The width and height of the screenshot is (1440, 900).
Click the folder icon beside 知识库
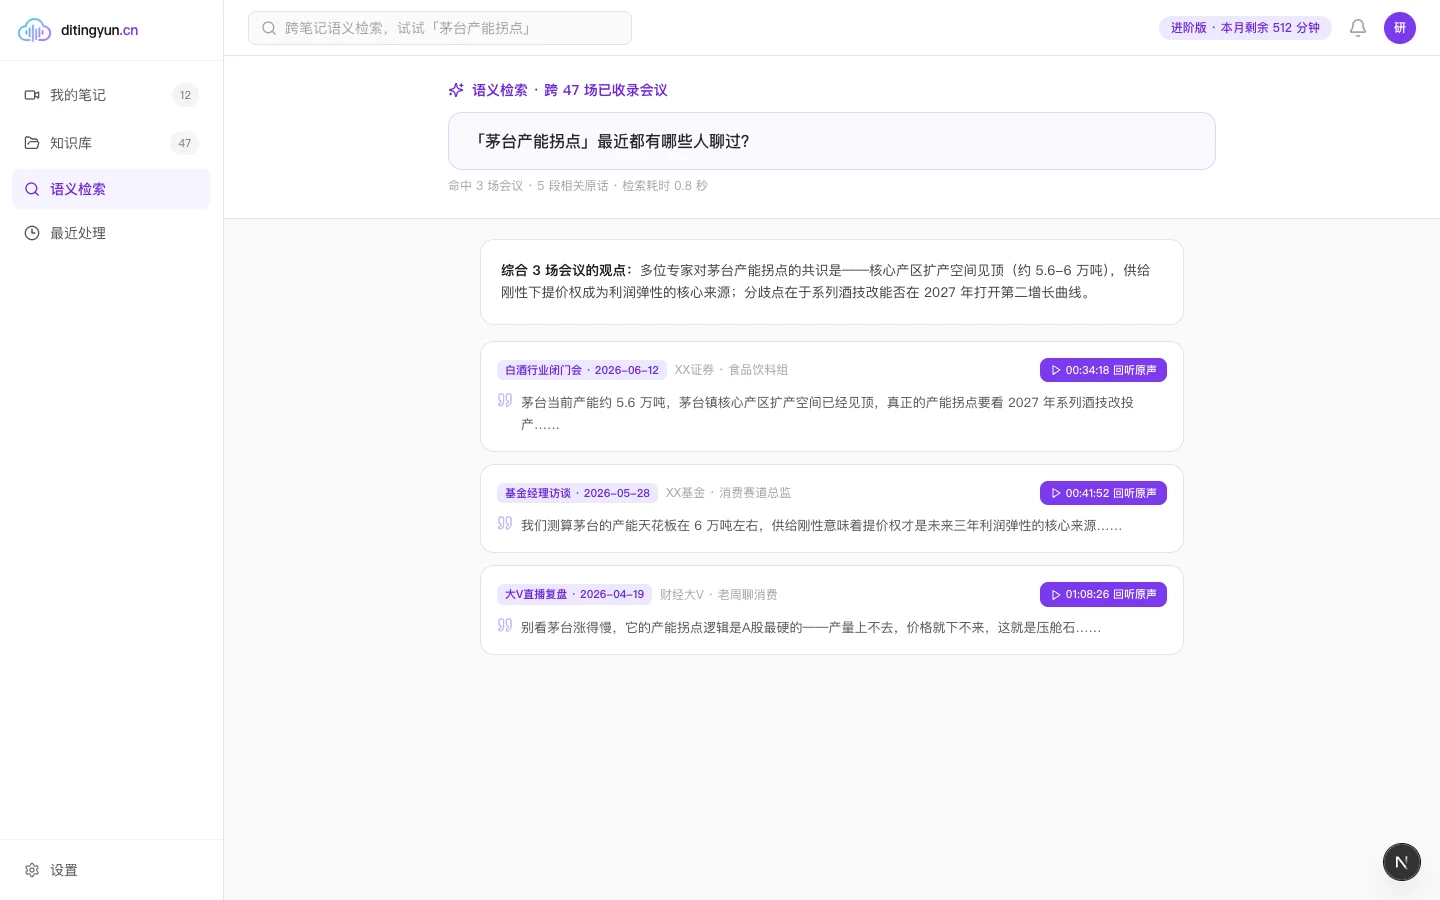click(x=32, y=143)
